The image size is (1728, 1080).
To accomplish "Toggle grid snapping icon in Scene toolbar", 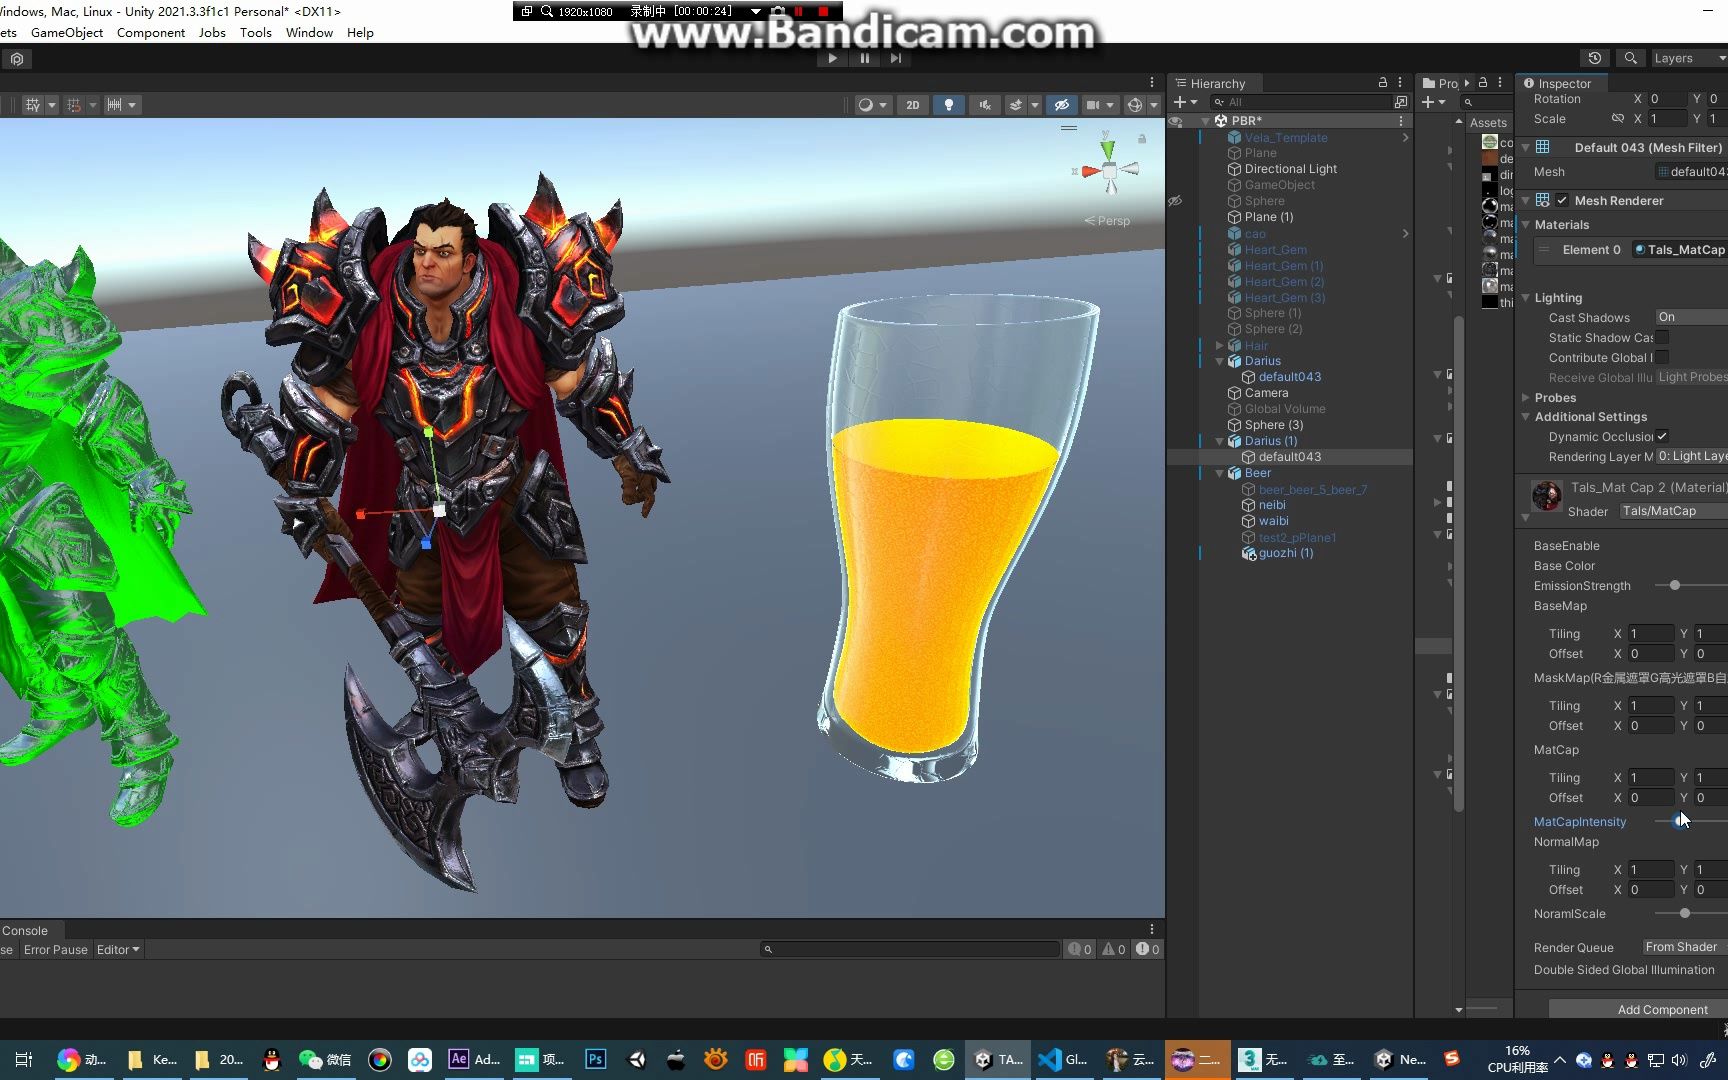I will tap(73, 105).
